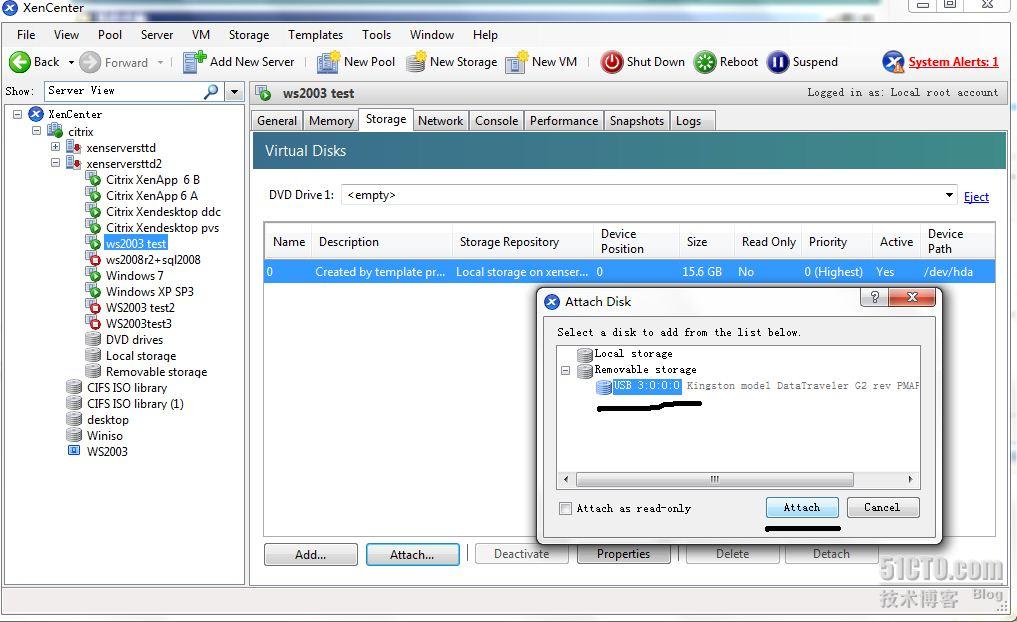Open the Server View dropdown arrow

(234, 91)
